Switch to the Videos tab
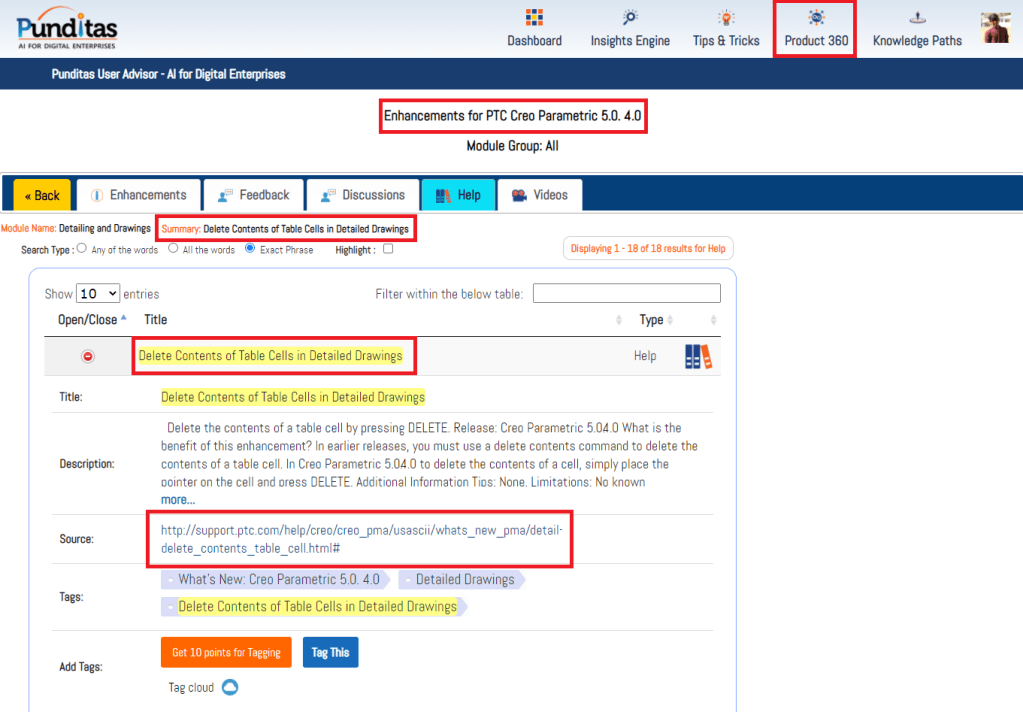Image resolution: width=1023 pixels, height=712 pixels. click(539, 195)
